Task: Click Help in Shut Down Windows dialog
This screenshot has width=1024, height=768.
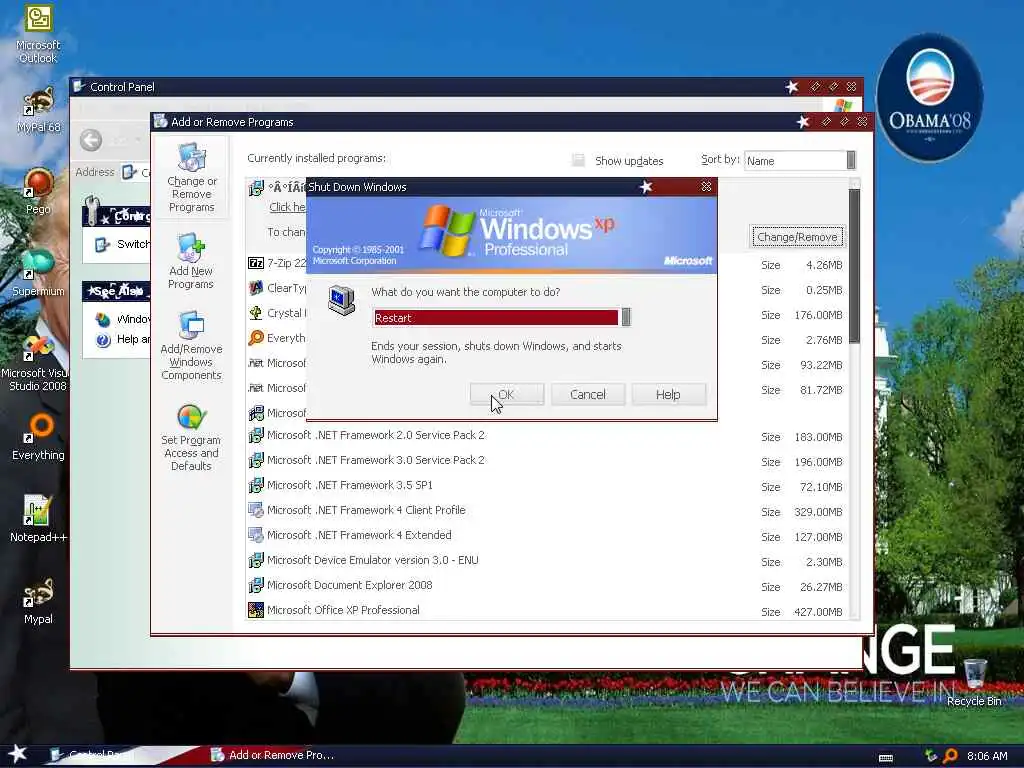Action: [668, 394]
